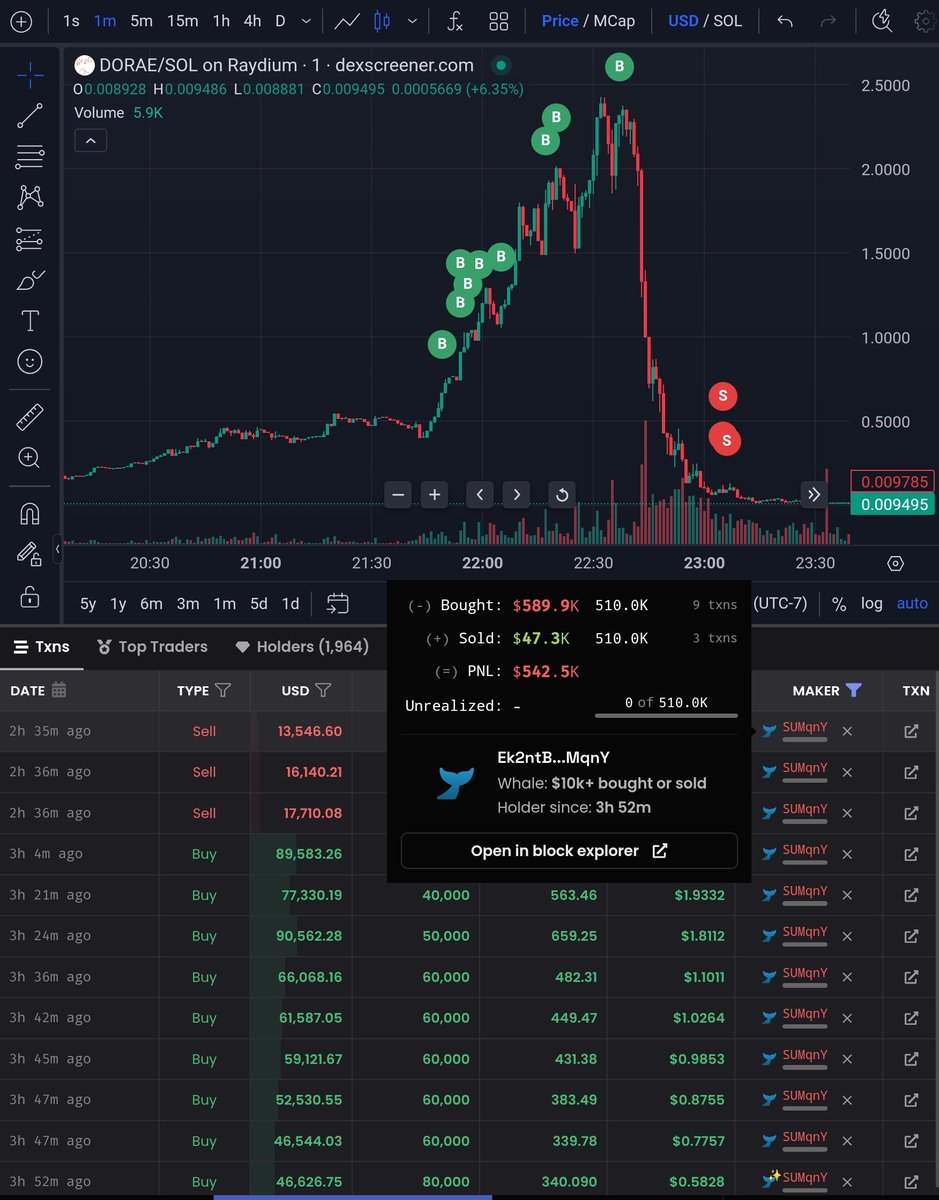The width and height of the screenshot is (939, 1200).
Task: Select the 4h timeframe
Action: pyautogui.click(x=252, y=21)
